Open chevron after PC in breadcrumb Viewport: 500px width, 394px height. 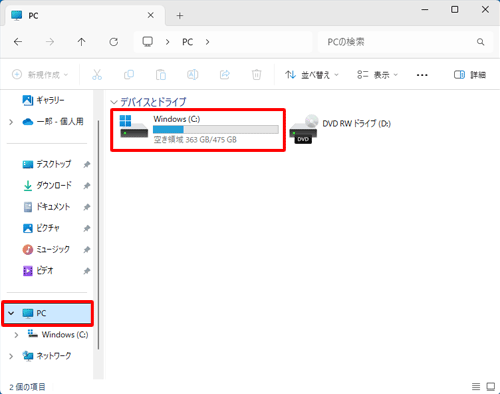coord(207,42)
